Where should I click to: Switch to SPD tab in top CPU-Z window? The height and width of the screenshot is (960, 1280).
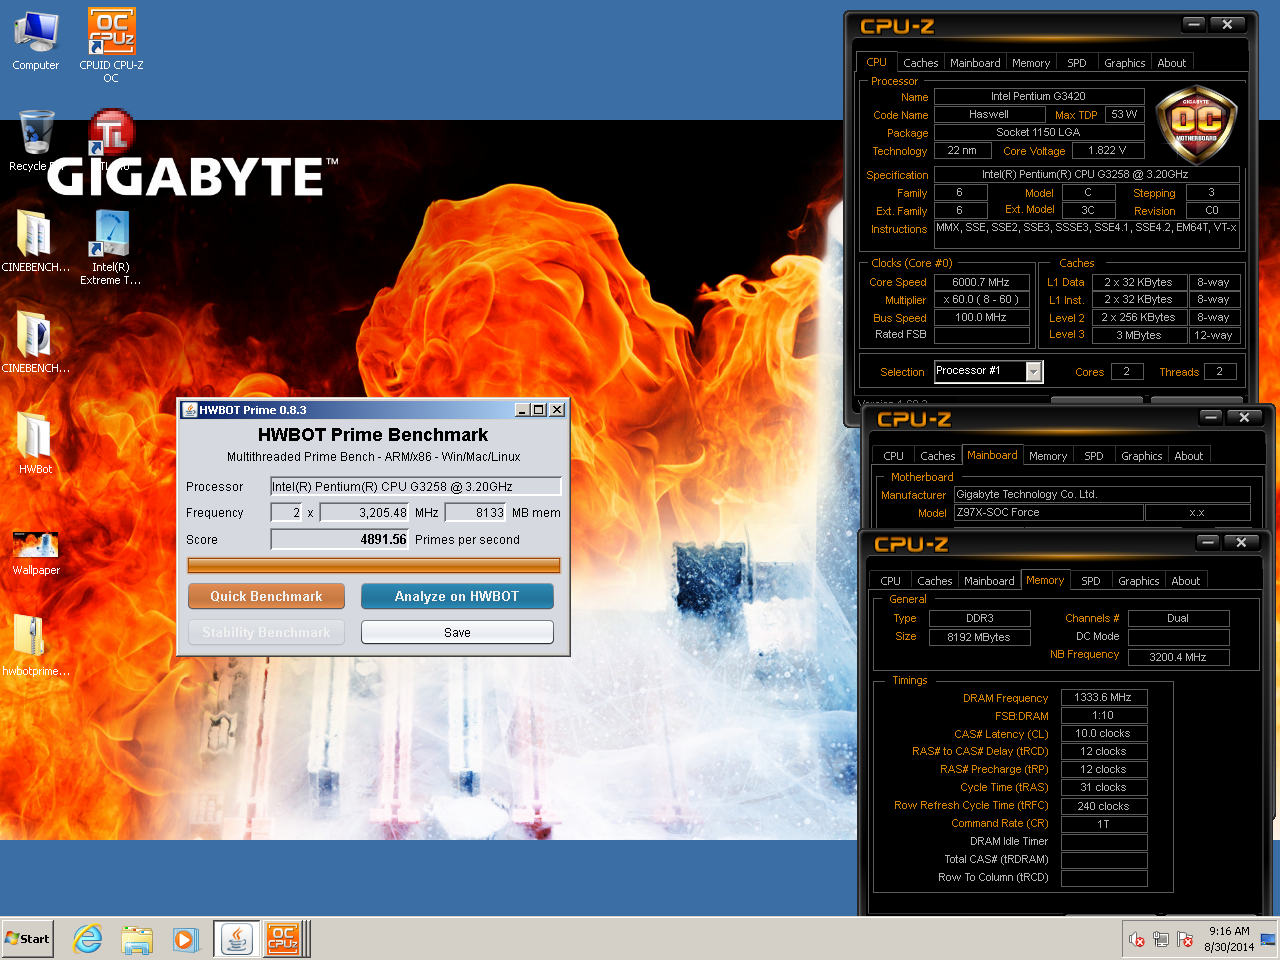tap(1077, 63)
